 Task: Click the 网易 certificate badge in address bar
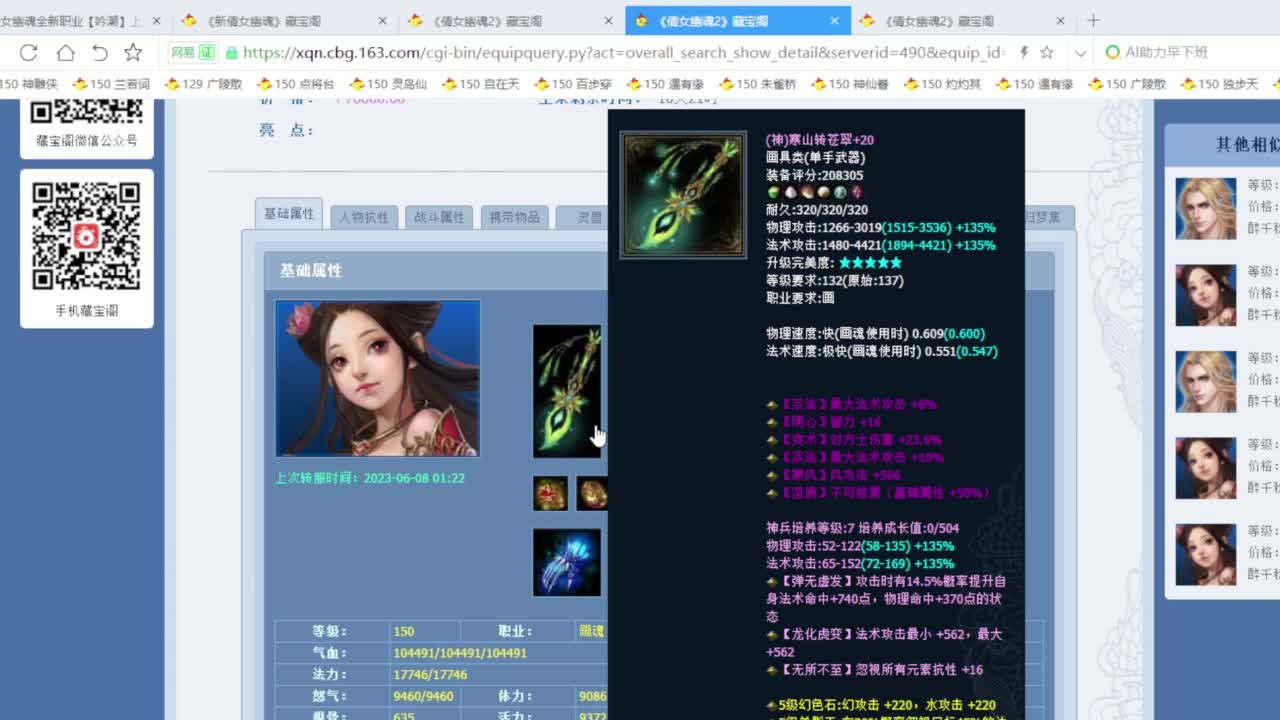[x=192, y=52]
